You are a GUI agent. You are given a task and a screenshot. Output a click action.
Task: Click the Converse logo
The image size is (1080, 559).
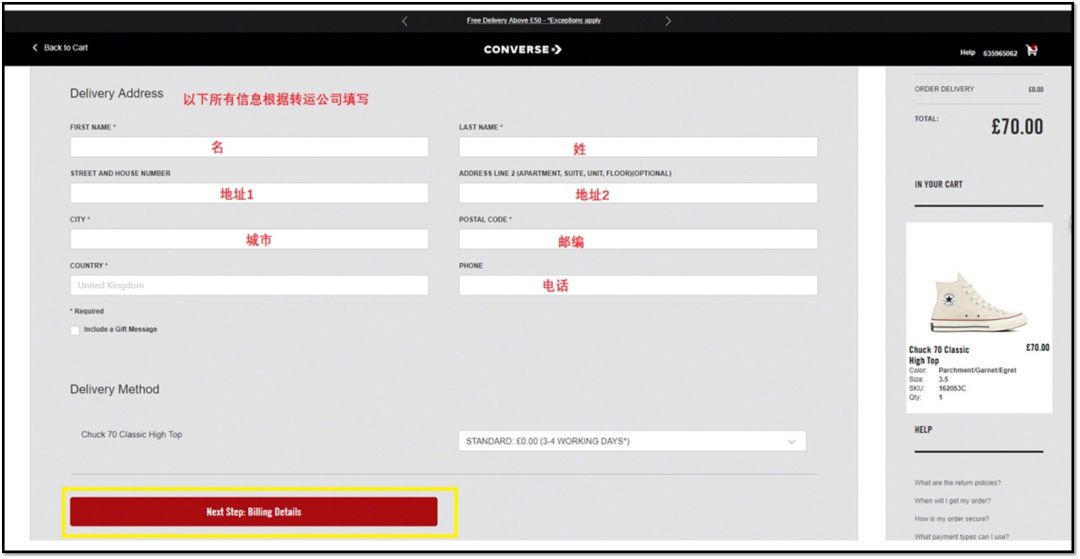[x=523, y=50]
